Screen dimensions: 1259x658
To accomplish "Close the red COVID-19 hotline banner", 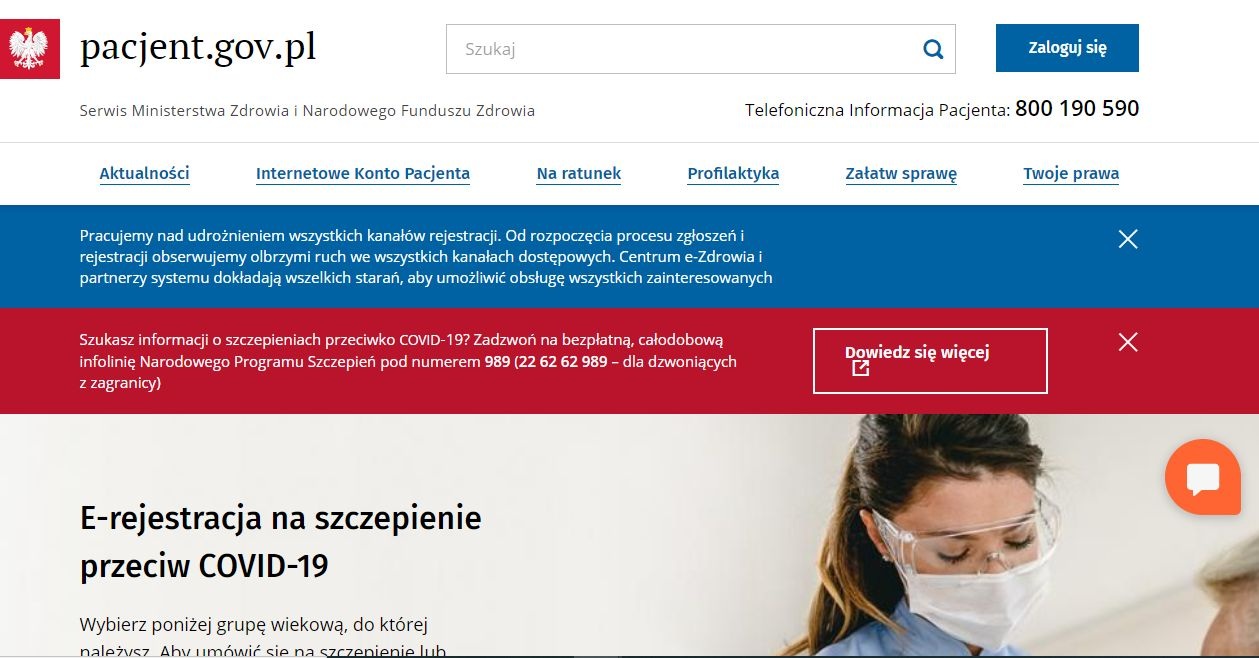I will tap(1128, 343).
